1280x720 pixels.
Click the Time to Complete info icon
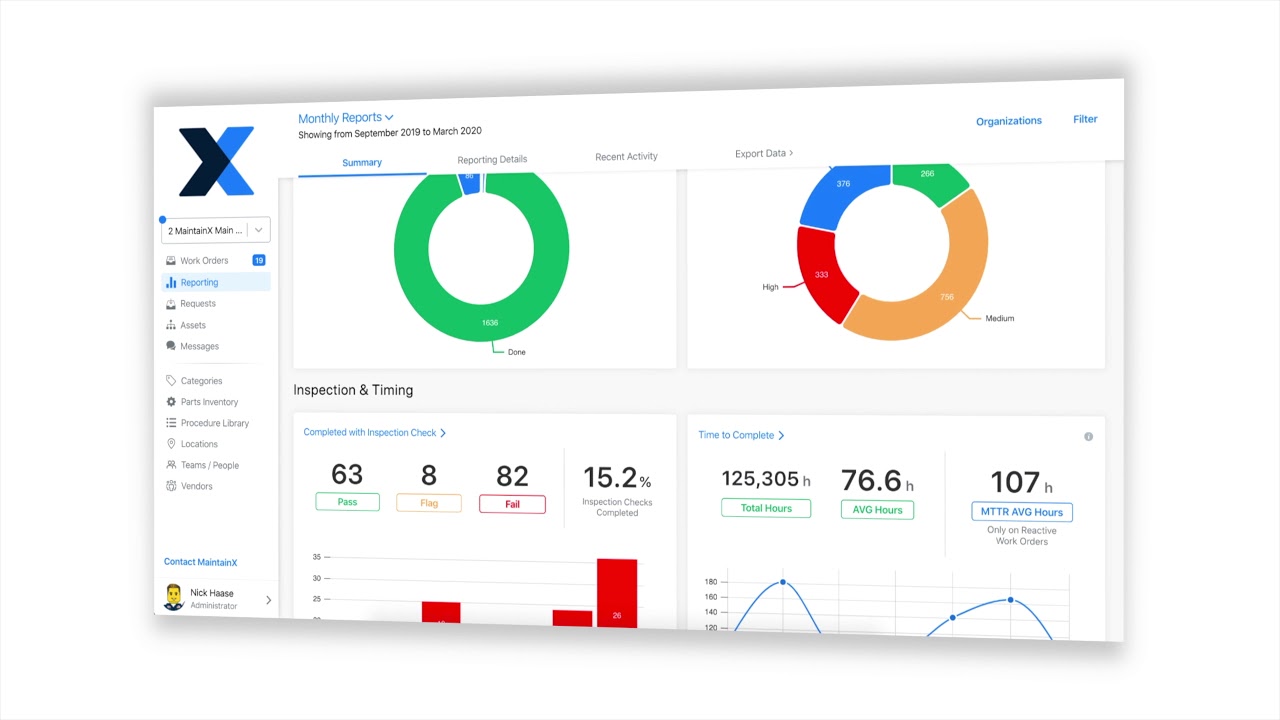(1088, 437)
